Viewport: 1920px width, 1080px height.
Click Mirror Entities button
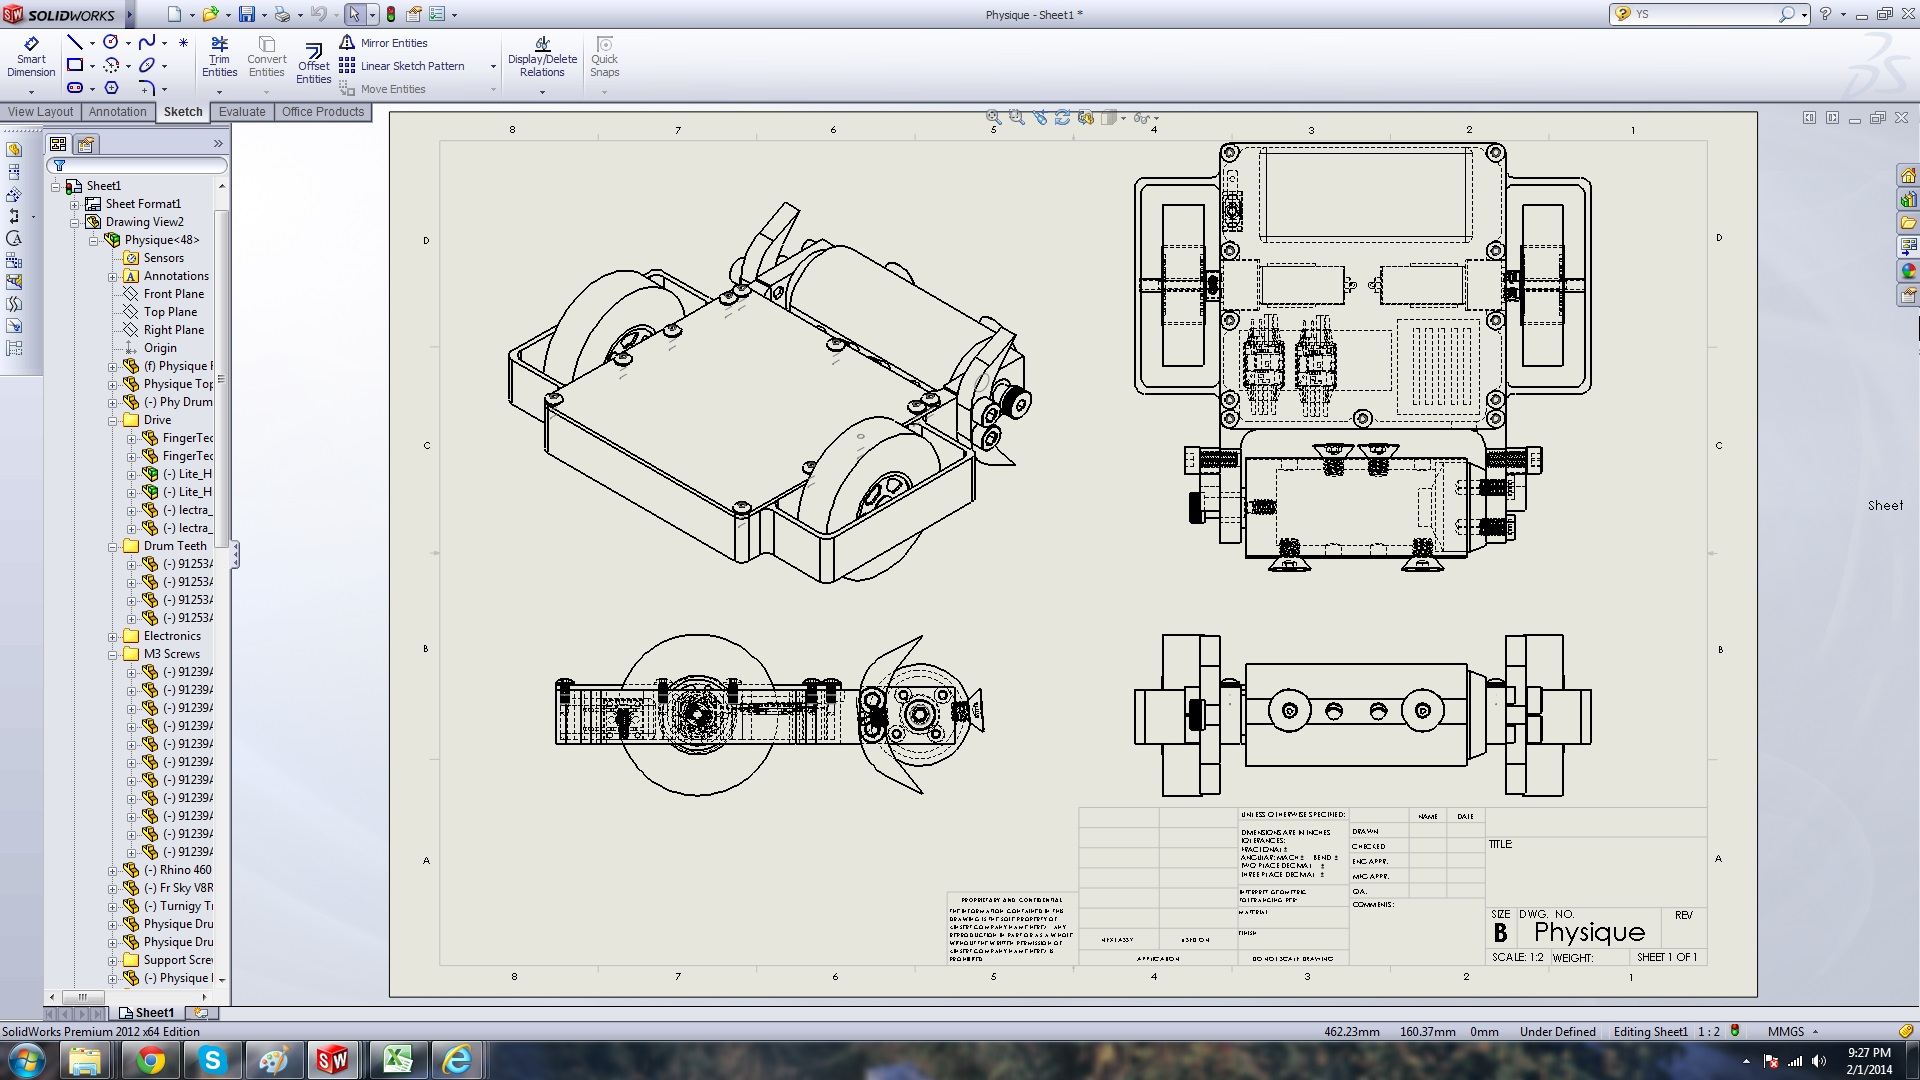[383, 43]
